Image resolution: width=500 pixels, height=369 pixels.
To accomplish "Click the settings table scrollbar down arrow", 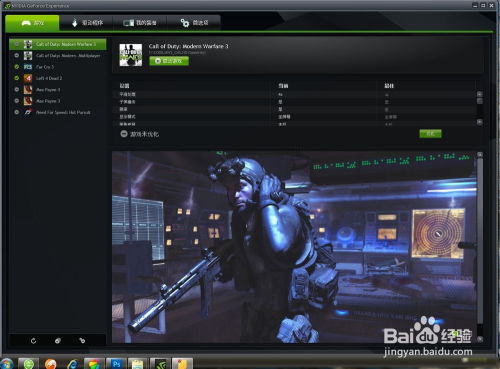I will [480, 122].
